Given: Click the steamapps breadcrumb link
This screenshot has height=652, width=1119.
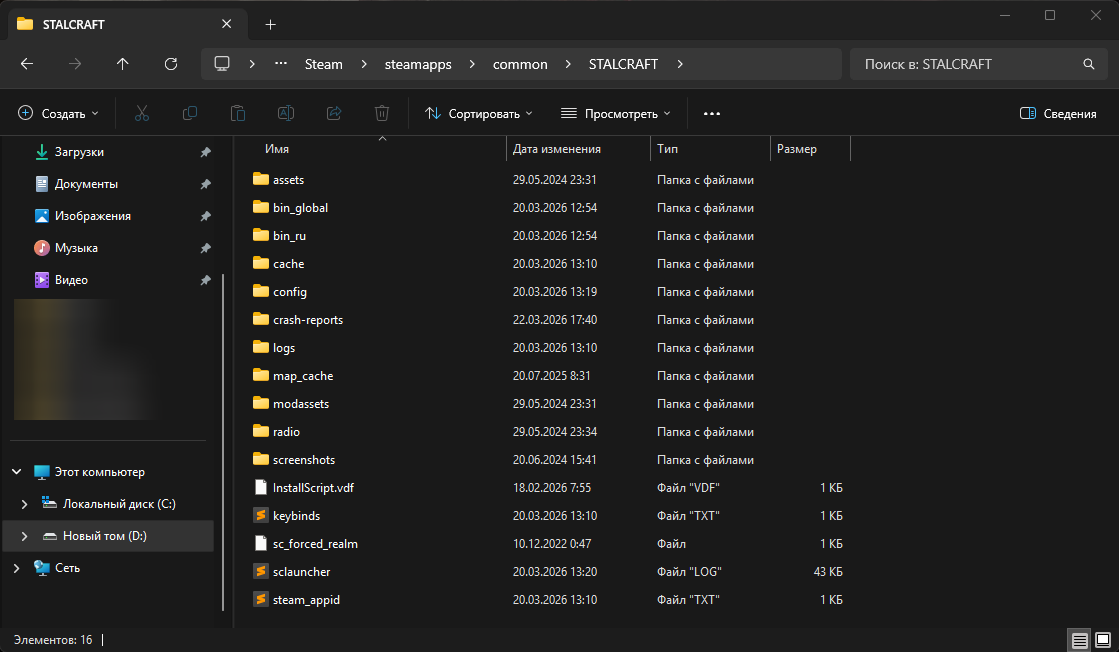Looking at the screenshot, I should click(418, 64).
